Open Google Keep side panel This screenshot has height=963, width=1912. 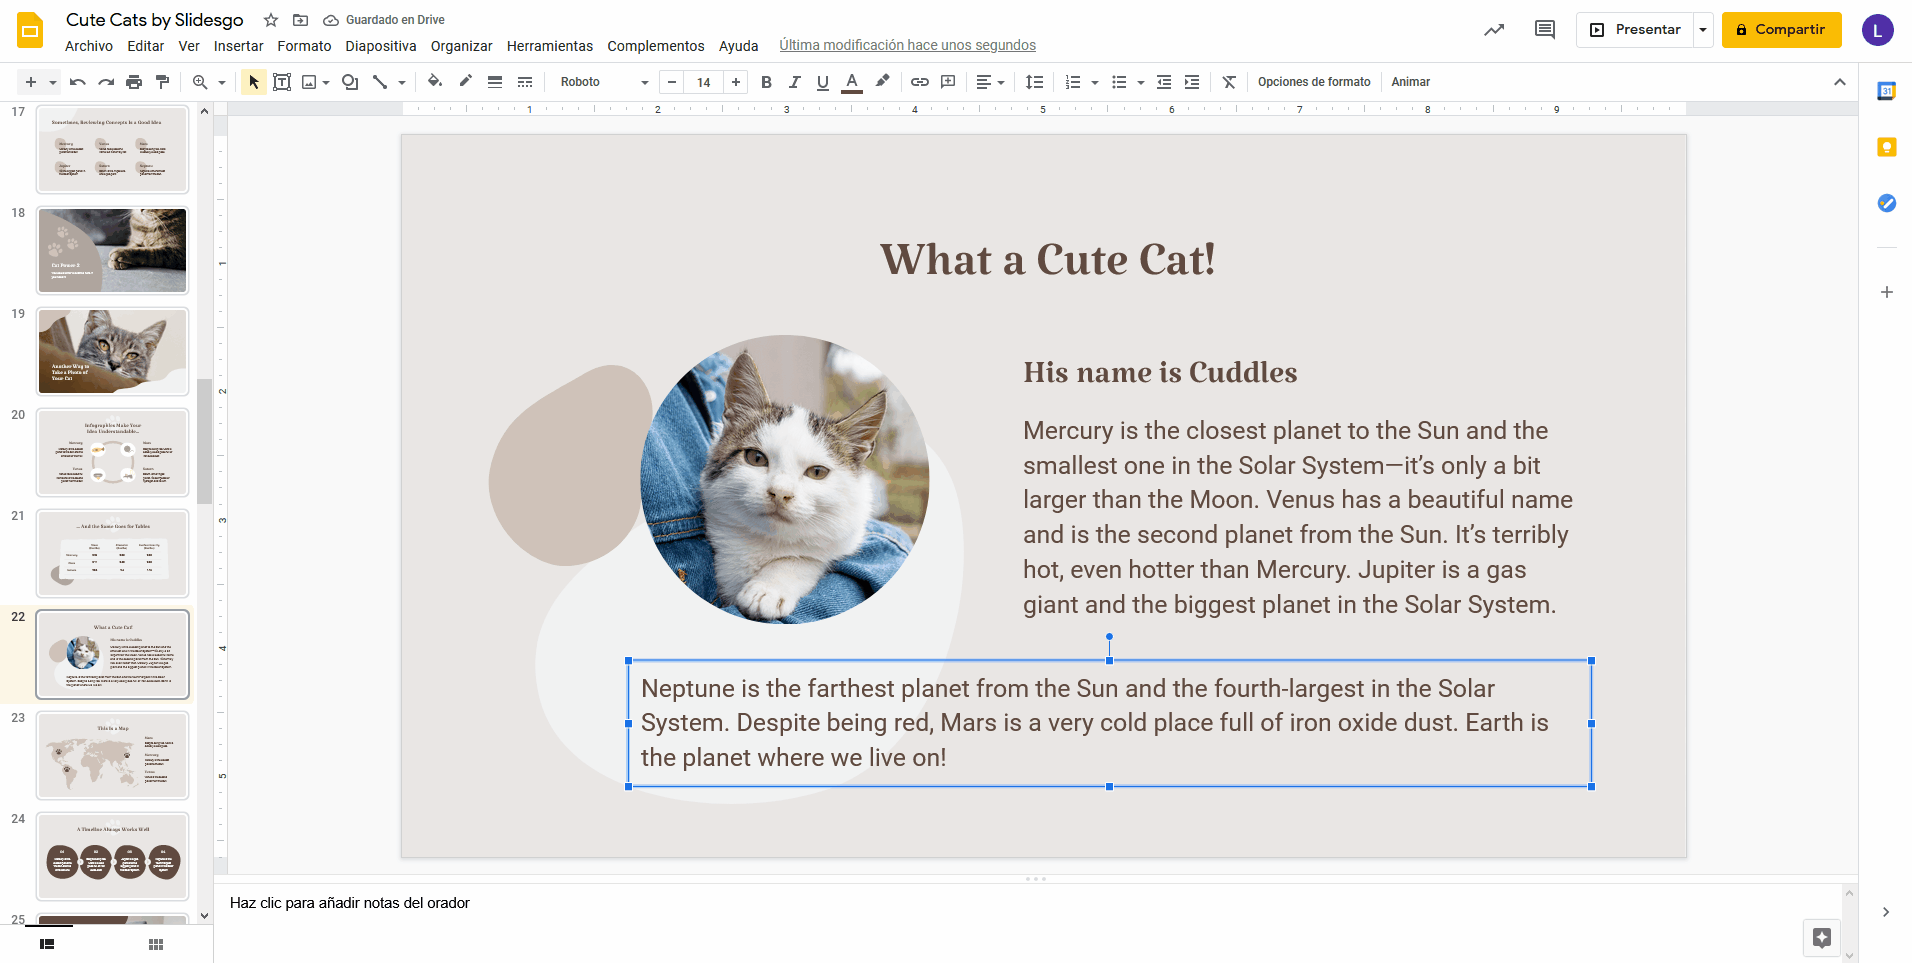coord(1887,147)
